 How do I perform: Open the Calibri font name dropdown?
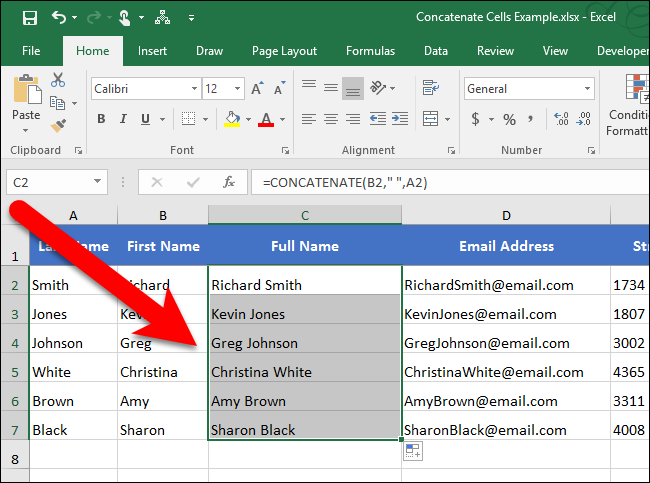click(x=145, y=89)
